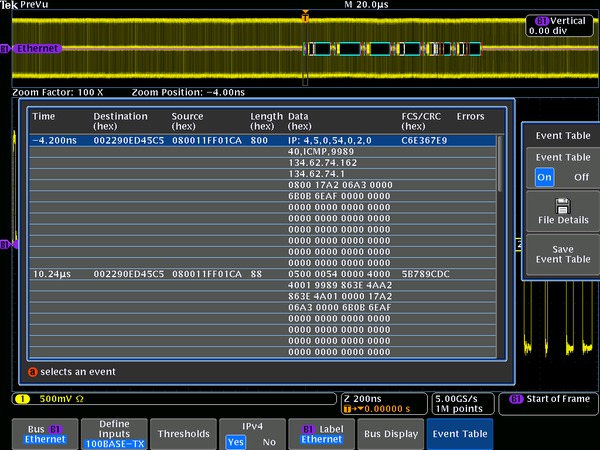600x450 pixels.
Task: Open Define Inputs 100BASE-TX menu
Action: 114,434
